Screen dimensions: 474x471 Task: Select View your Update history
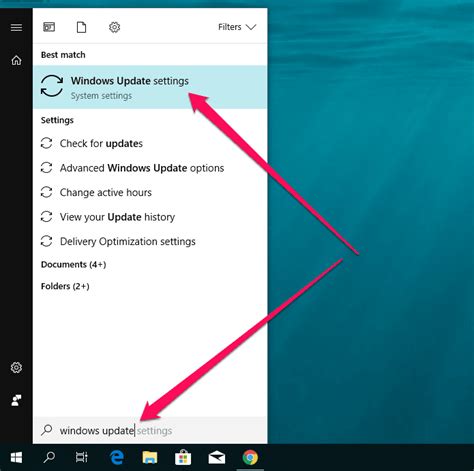(x=150, y=217)
